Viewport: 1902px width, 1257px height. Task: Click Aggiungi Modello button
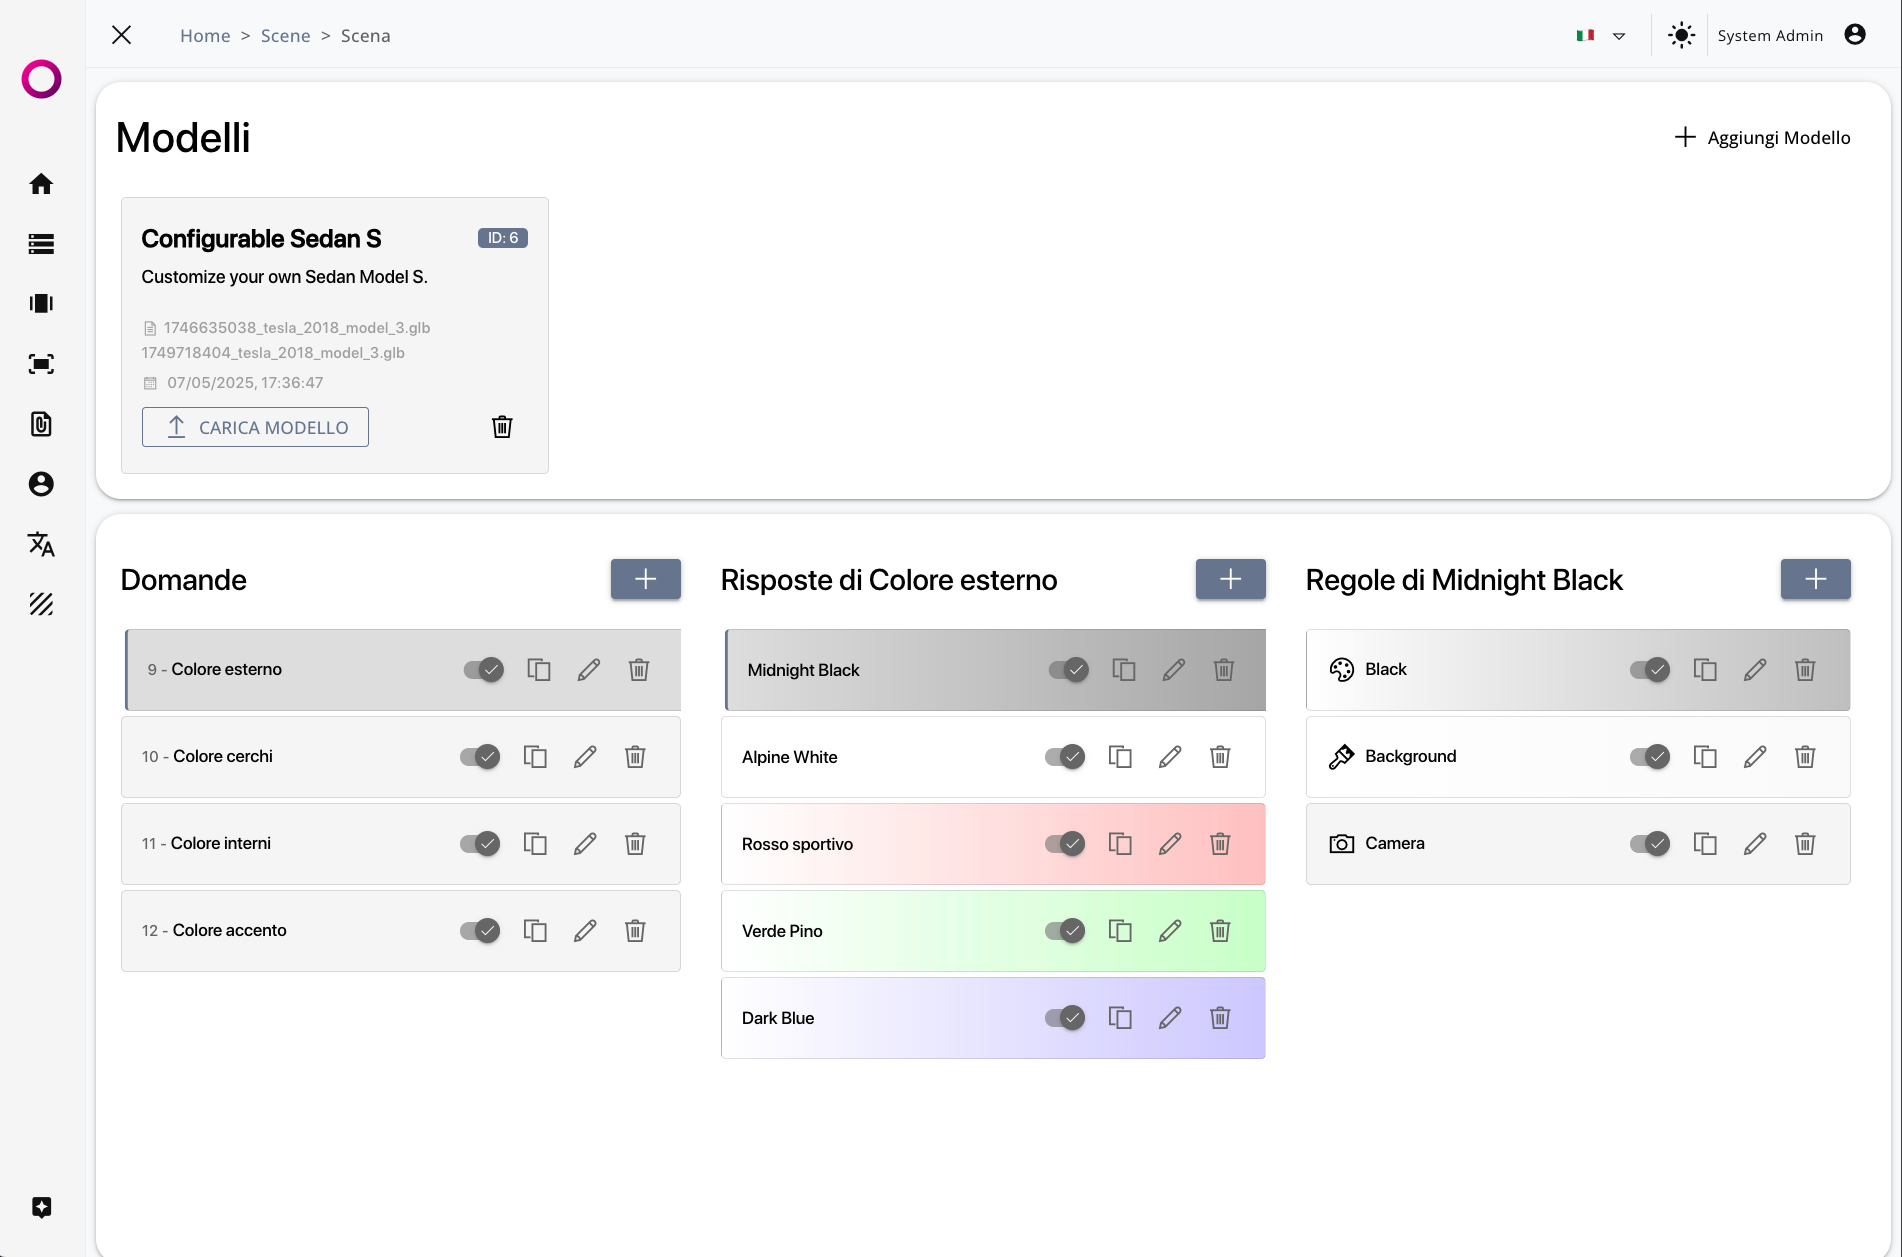coord(1762,138)
